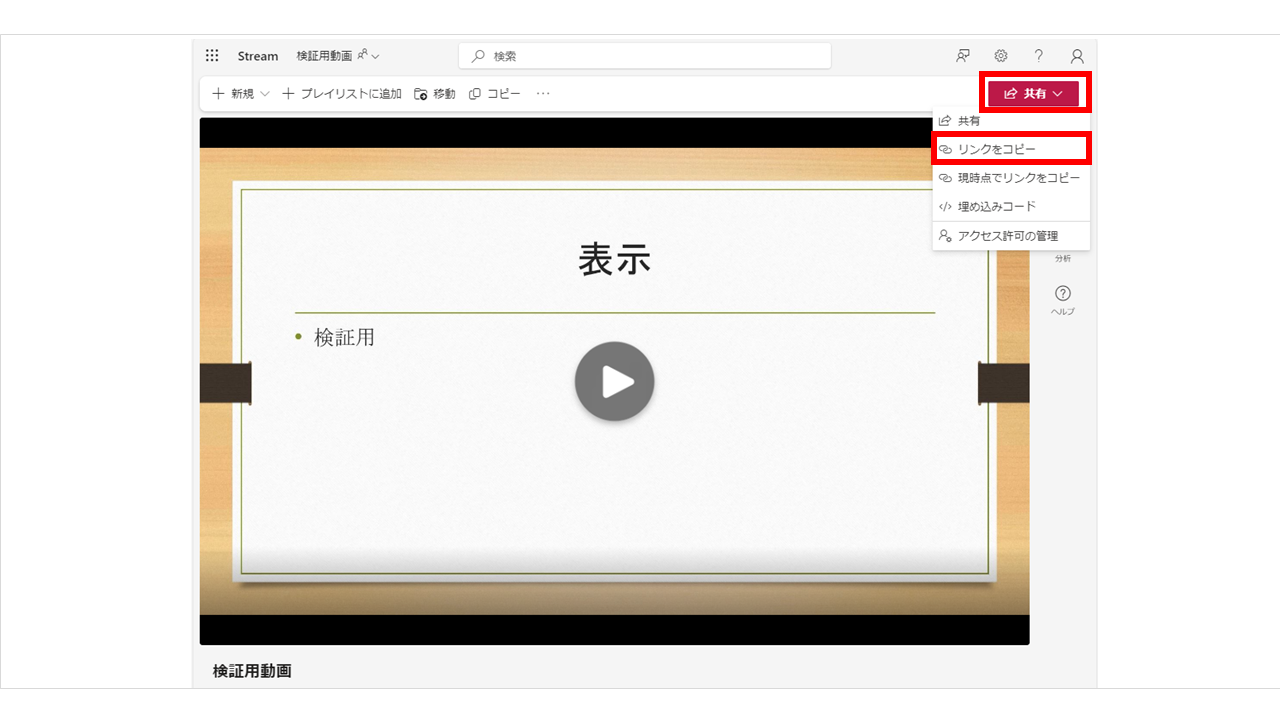Select 共有 in the share menu
Image resolution: width=1280 pixels, height=720 pixels.
(x=1011, y=121)
